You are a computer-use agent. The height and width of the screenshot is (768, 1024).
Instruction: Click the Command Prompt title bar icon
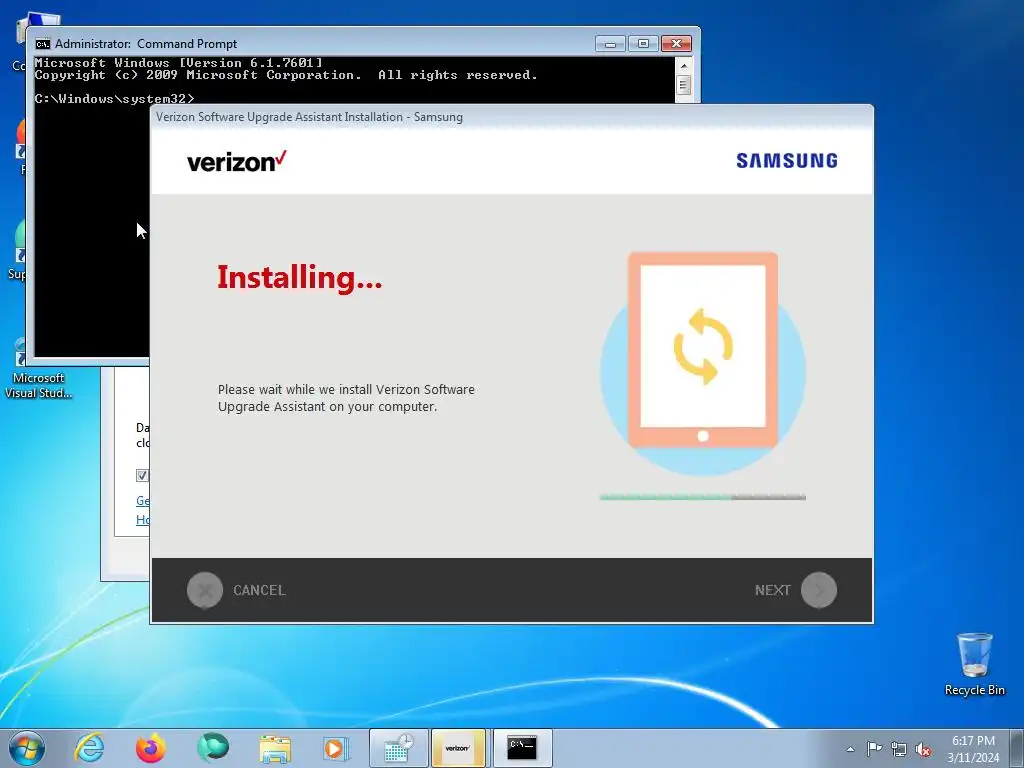pos(43,44)
